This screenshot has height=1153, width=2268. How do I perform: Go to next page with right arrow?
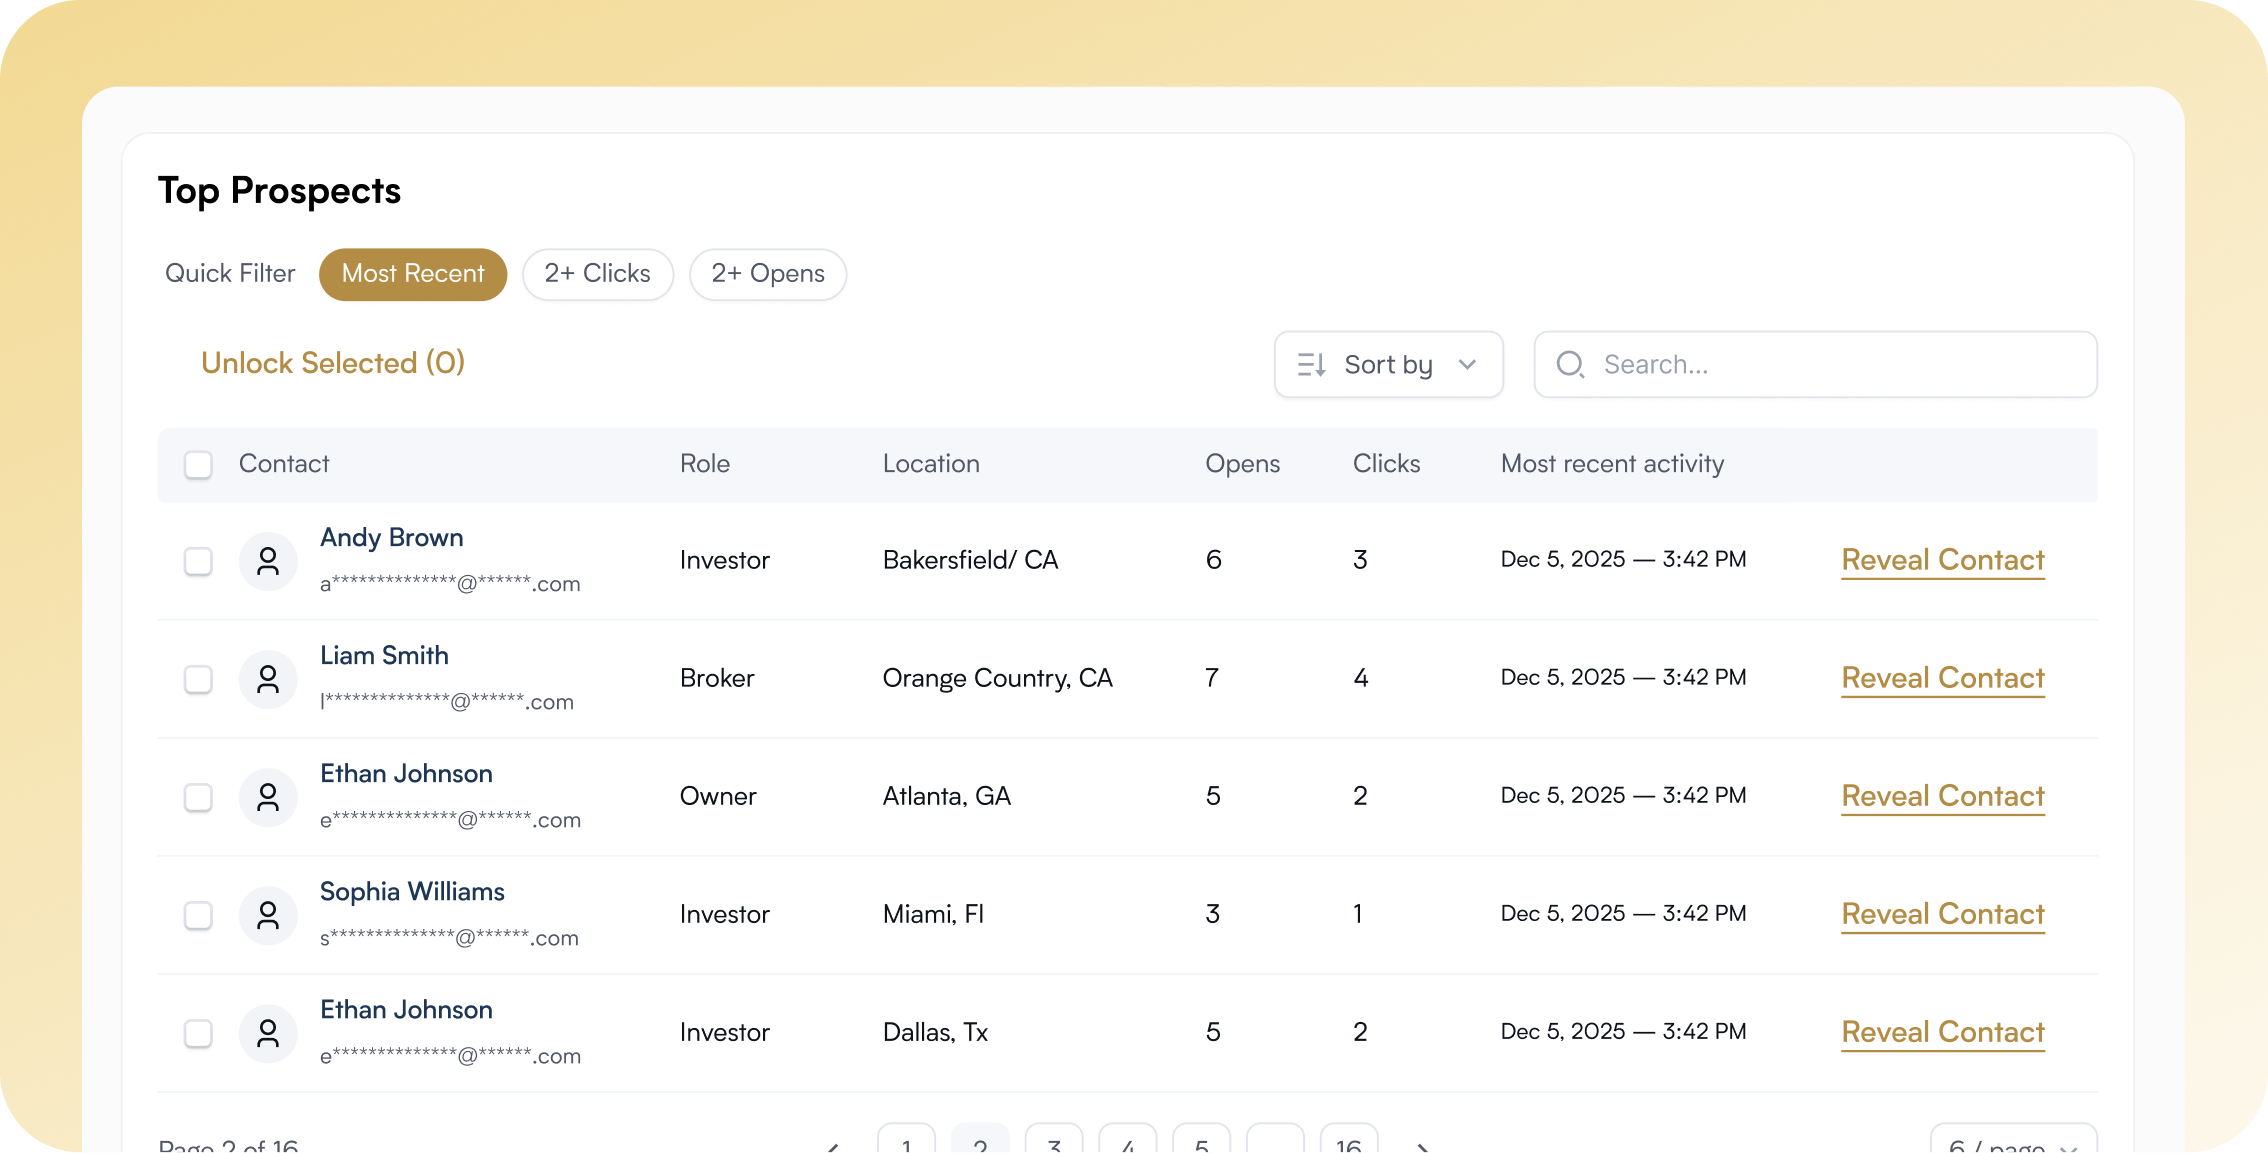[x=1423, y=1146]
